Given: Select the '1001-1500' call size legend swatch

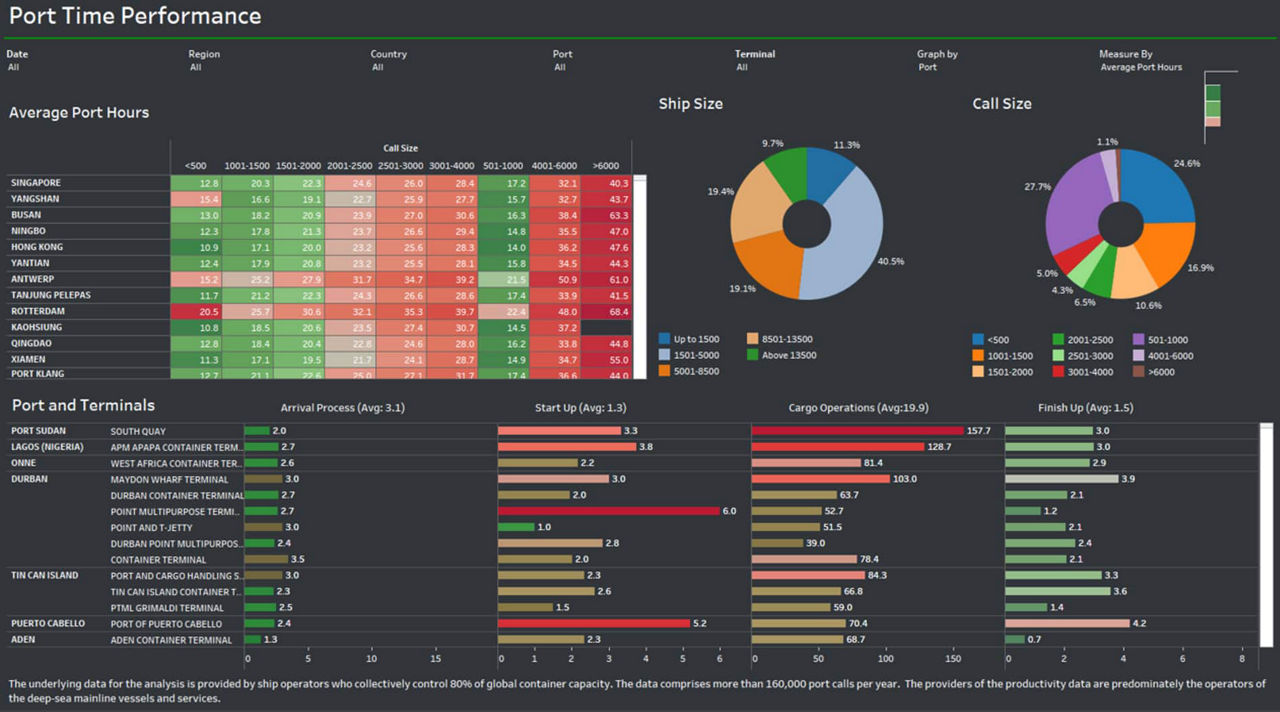Looking at the screenshot, I should (979, 356).
